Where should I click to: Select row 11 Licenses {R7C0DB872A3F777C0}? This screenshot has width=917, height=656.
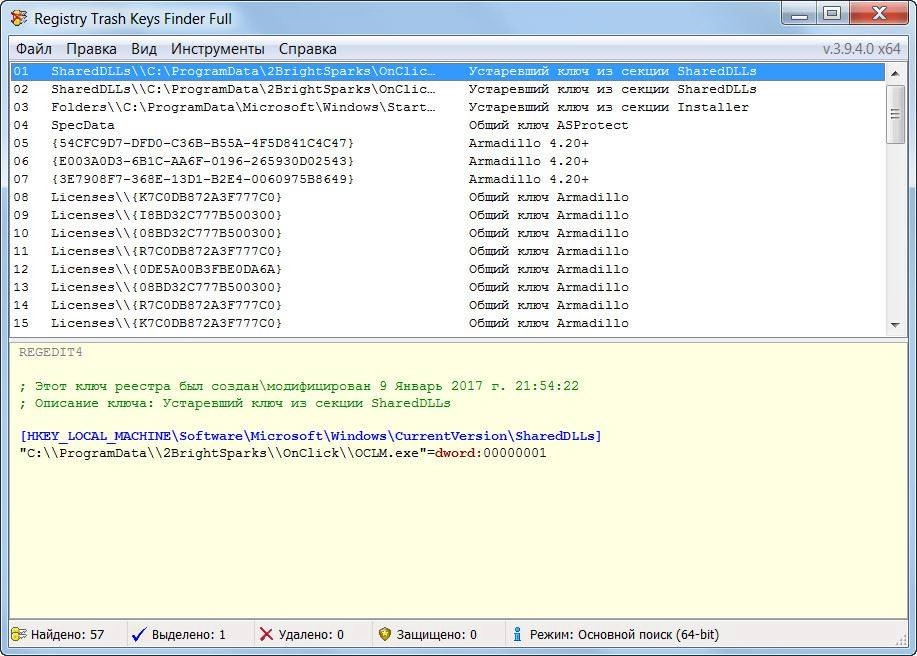448,251
